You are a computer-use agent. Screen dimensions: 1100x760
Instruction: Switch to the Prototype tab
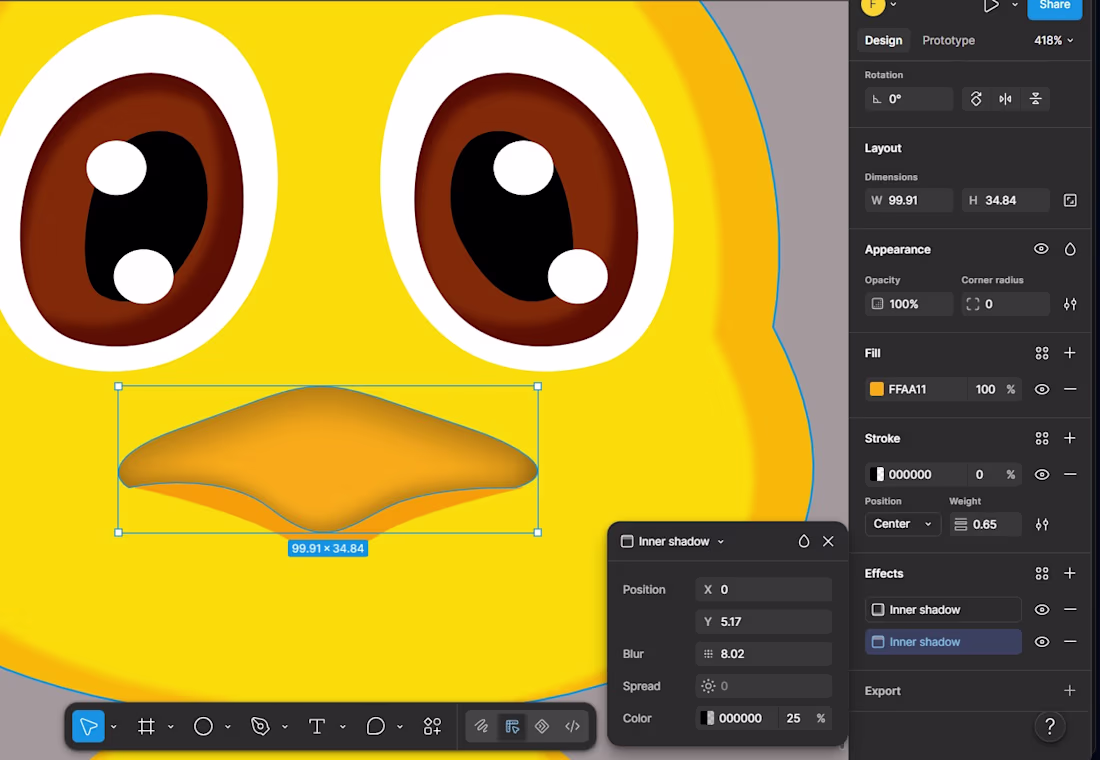[x=948, y=41]
